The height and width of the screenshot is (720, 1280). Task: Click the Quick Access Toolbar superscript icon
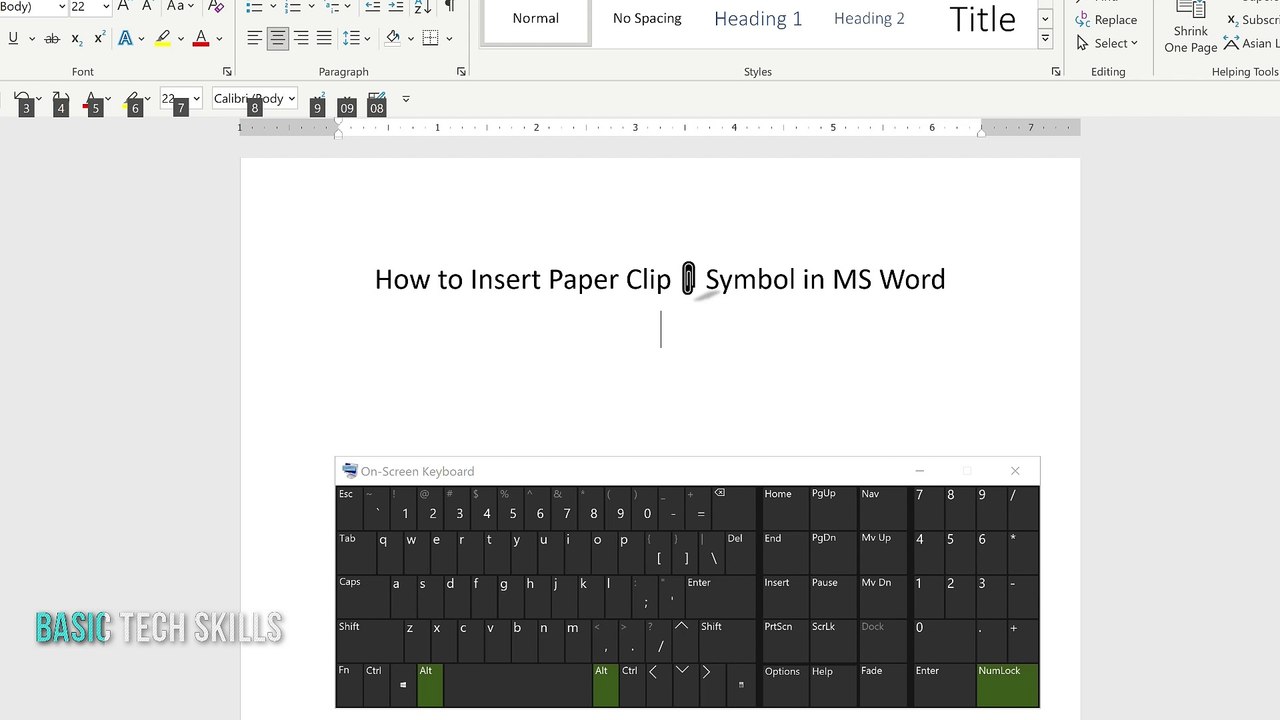click(x=319, y=99)
